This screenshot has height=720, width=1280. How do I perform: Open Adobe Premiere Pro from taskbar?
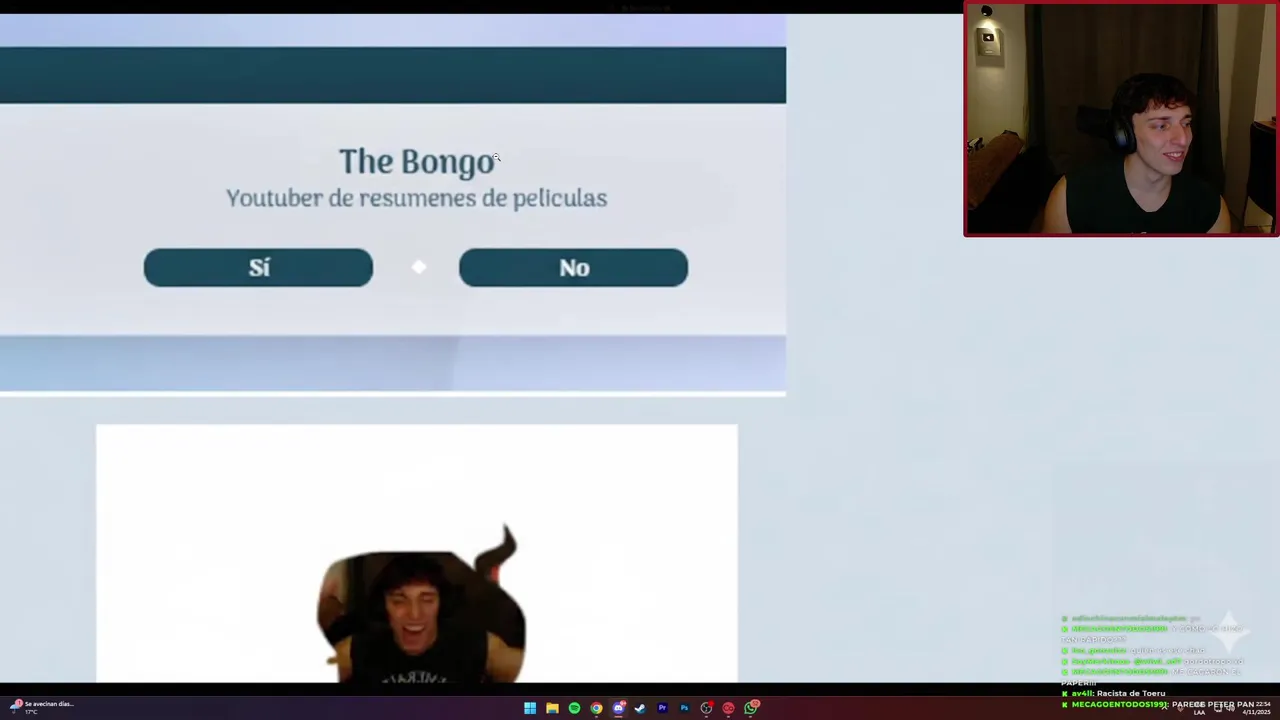[x=662, y=708]
